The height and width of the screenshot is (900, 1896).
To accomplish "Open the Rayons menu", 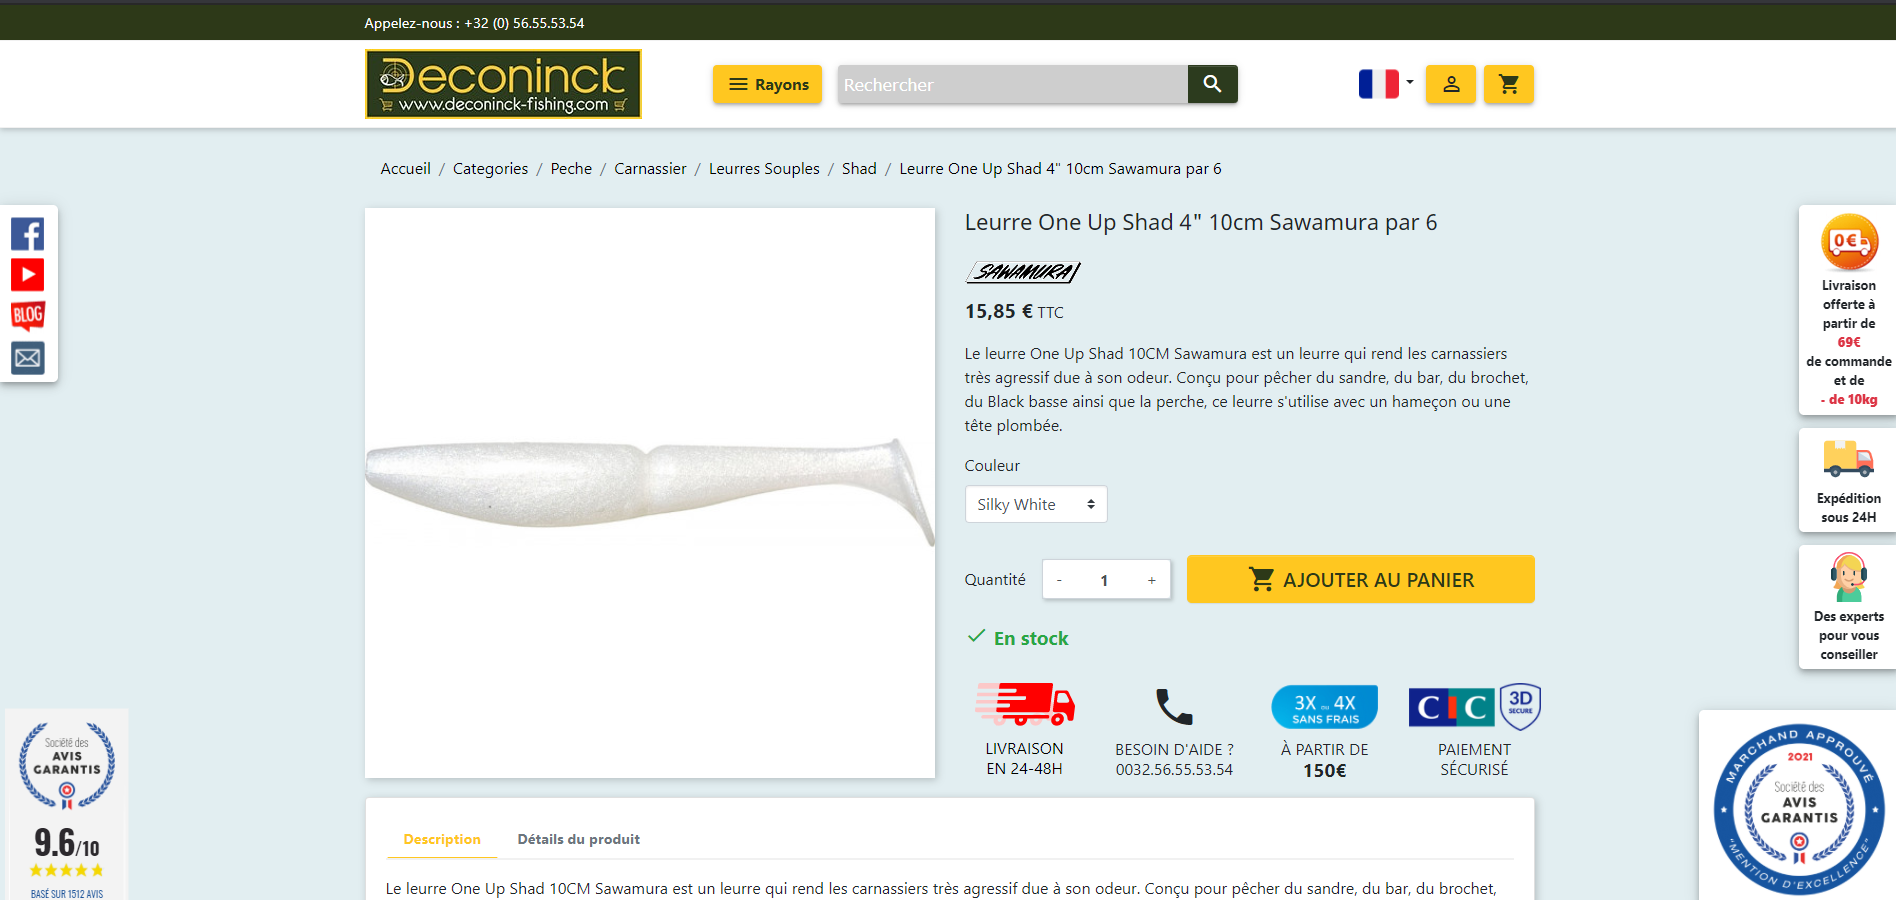I will [x=767, y=84].
